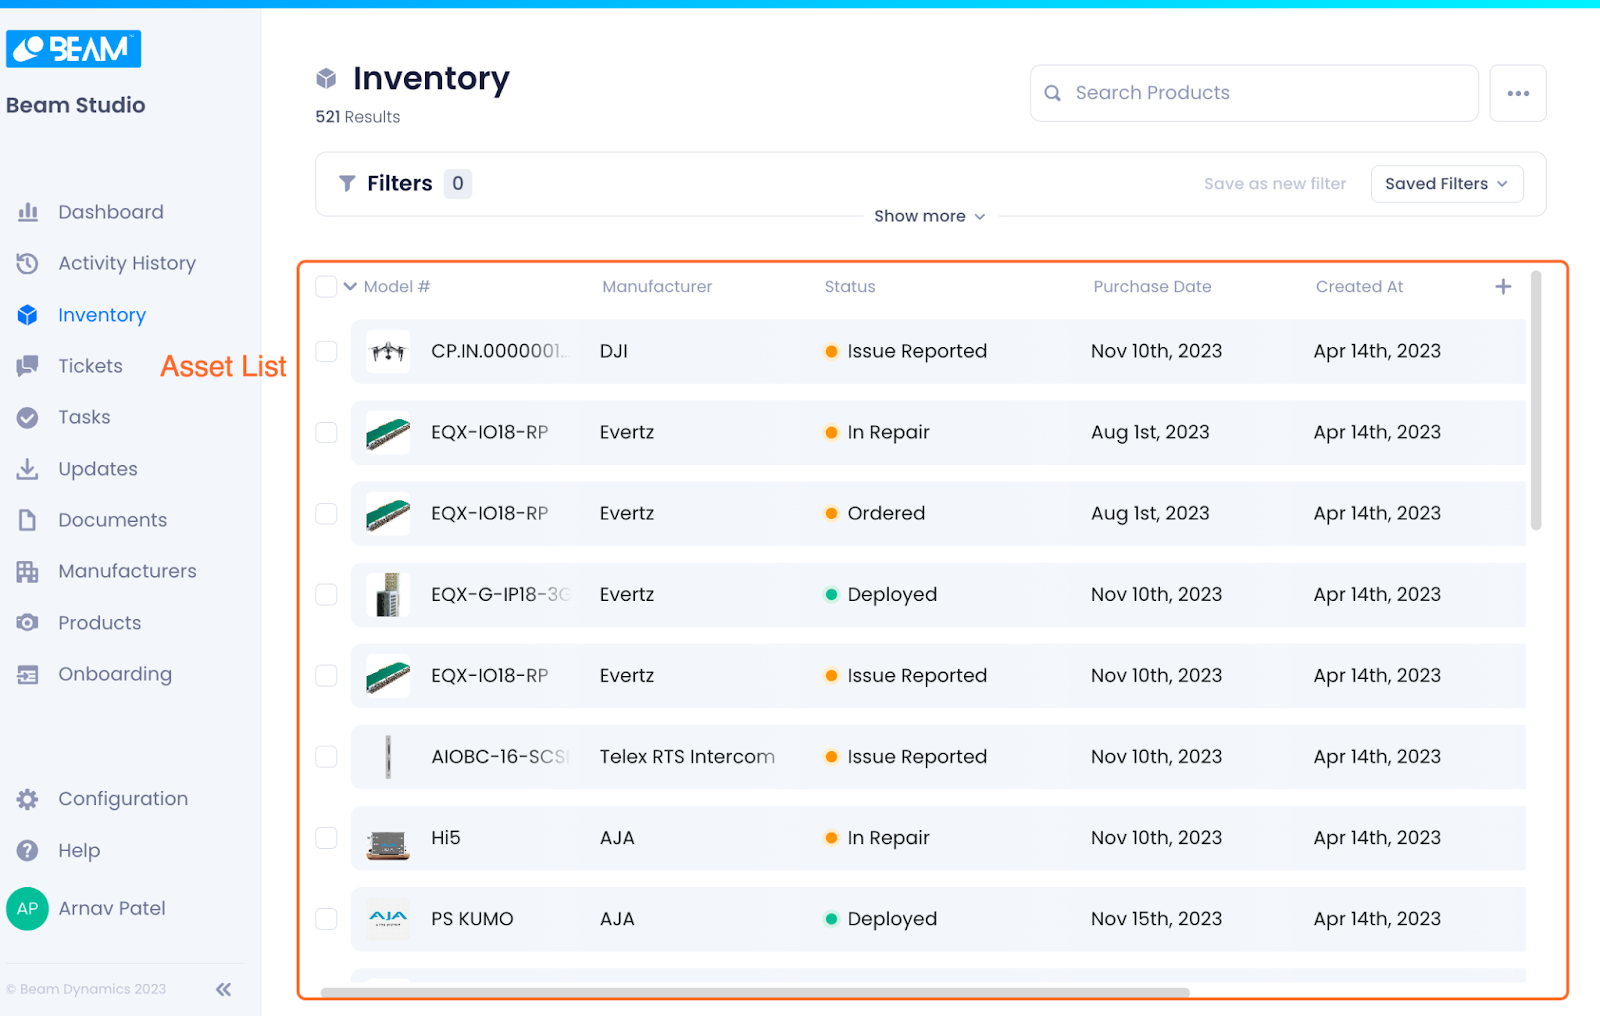Click Telex RTS Intercom manufacturer cell
Image resolution: width=1600 pixels, height=1016 pixels.
tap(687, 757)
